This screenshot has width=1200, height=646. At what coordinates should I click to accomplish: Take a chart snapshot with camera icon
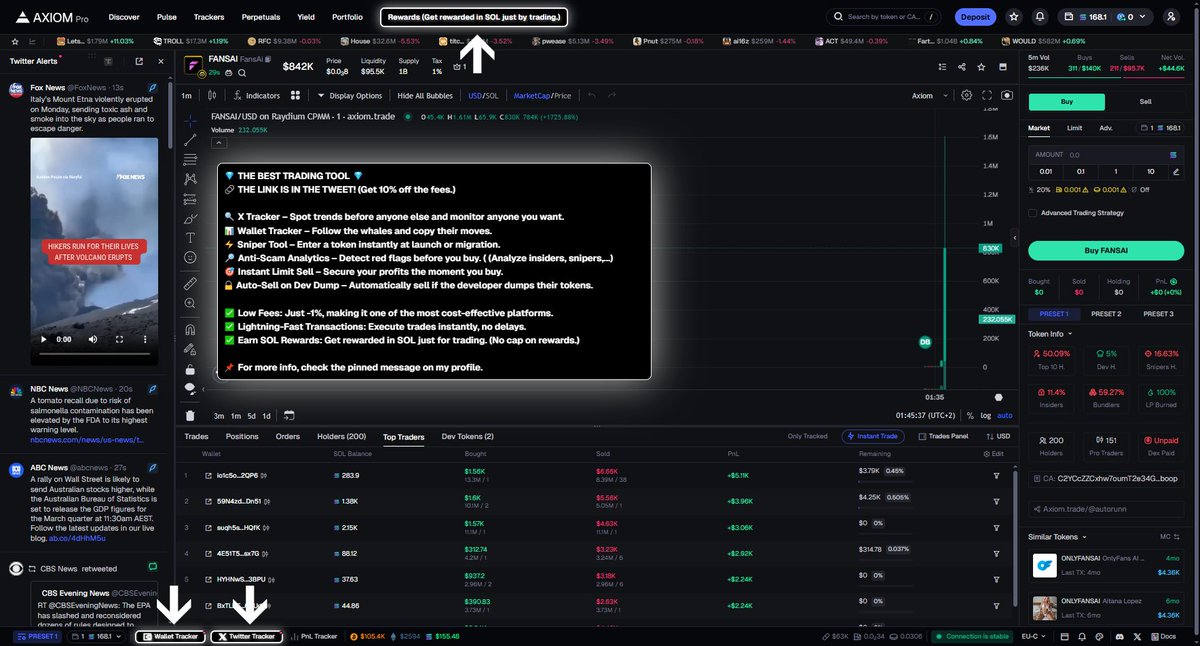(x=1007, y=96)
